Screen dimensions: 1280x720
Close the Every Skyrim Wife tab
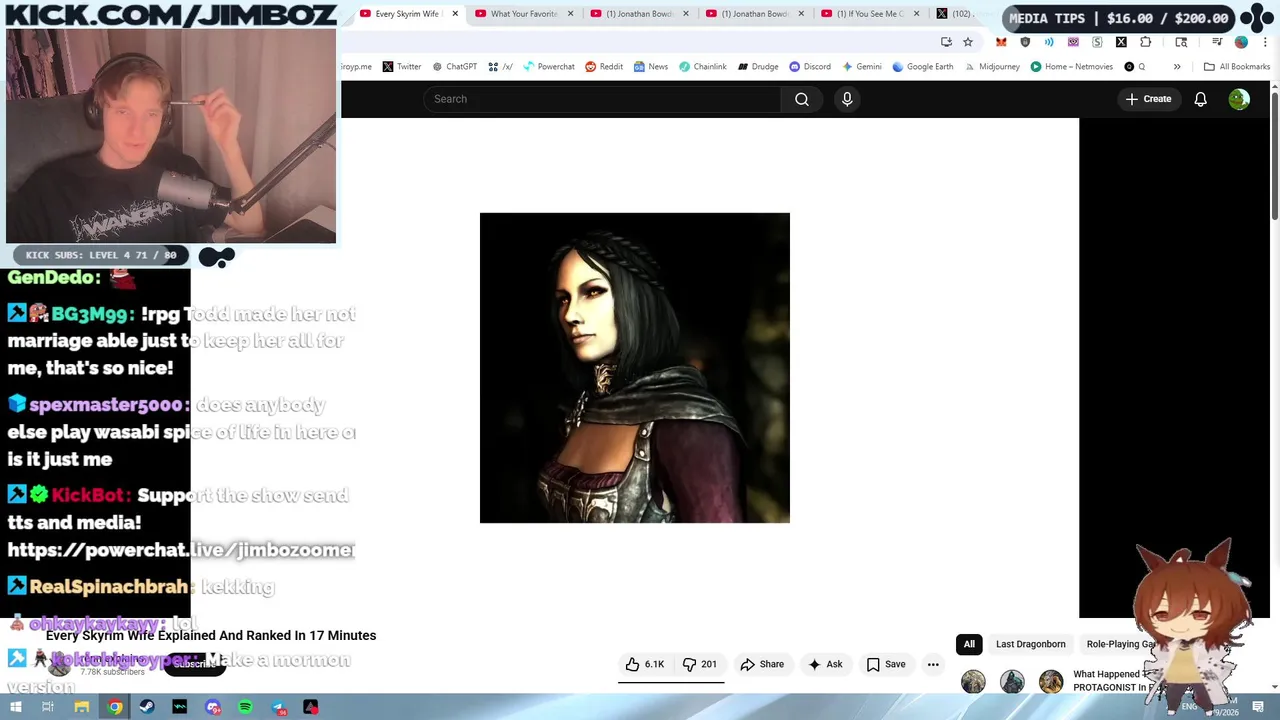coord(455,14)
